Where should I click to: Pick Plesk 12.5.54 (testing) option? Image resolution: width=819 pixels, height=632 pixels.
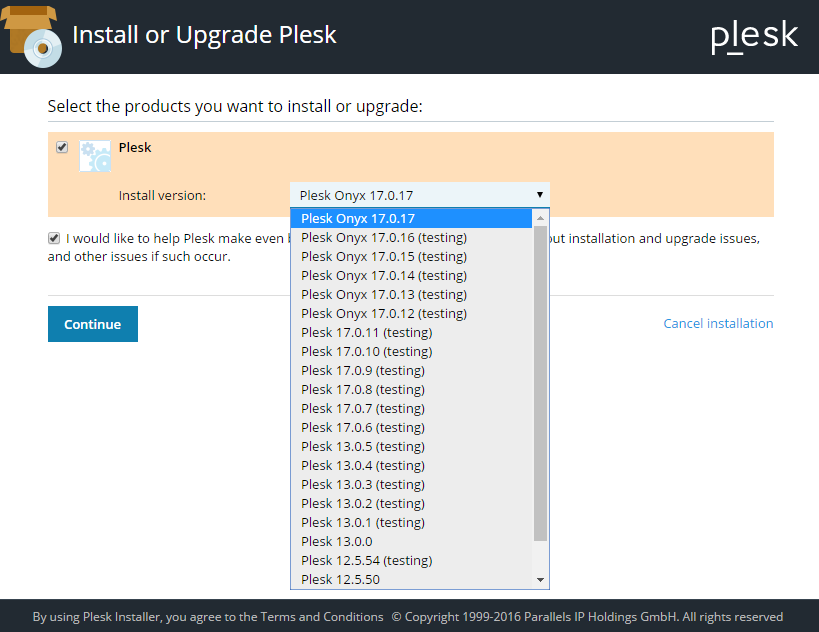coord(366,560)
